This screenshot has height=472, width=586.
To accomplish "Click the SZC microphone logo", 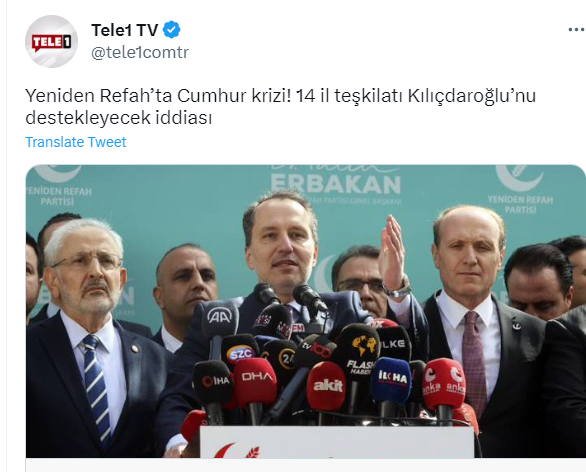I will [x=240, y=351].
